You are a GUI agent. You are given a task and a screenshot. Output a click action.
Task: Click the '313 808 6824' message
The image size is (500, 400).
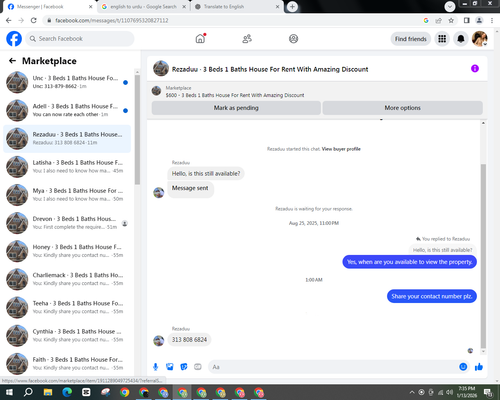tap(189, 340)
